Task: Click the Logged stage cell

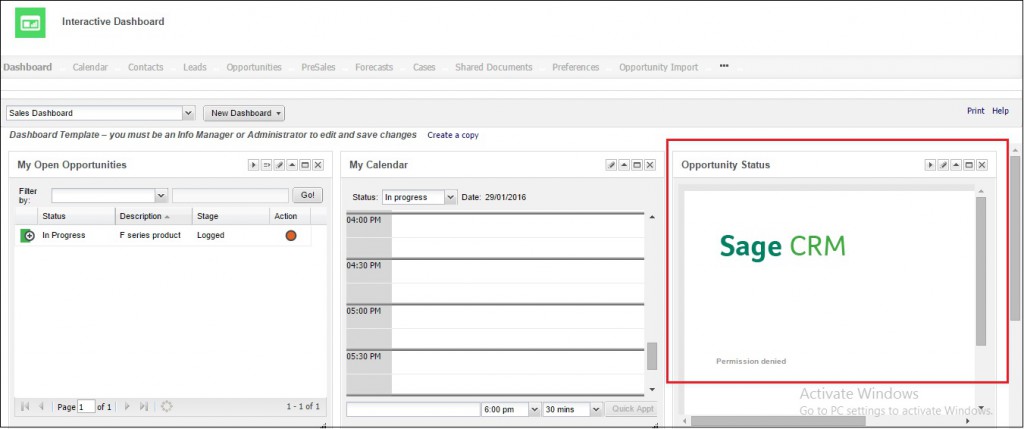Action: coord(210,235)
